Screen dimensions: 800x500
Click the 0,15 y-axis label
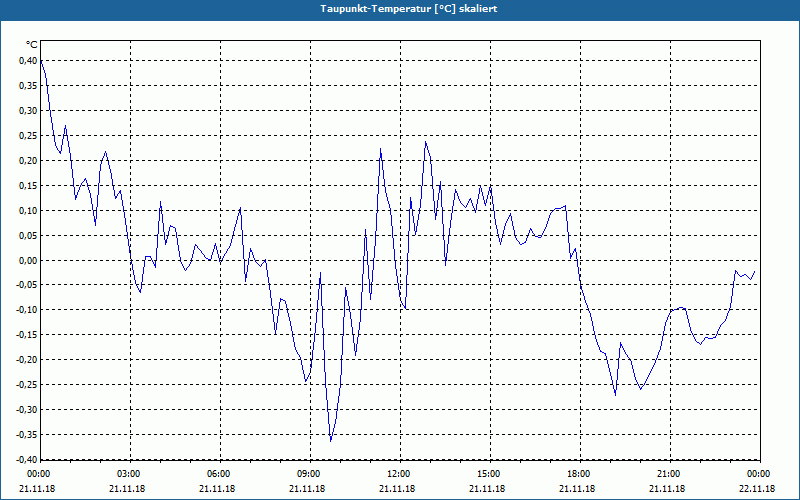pos(28,186)
